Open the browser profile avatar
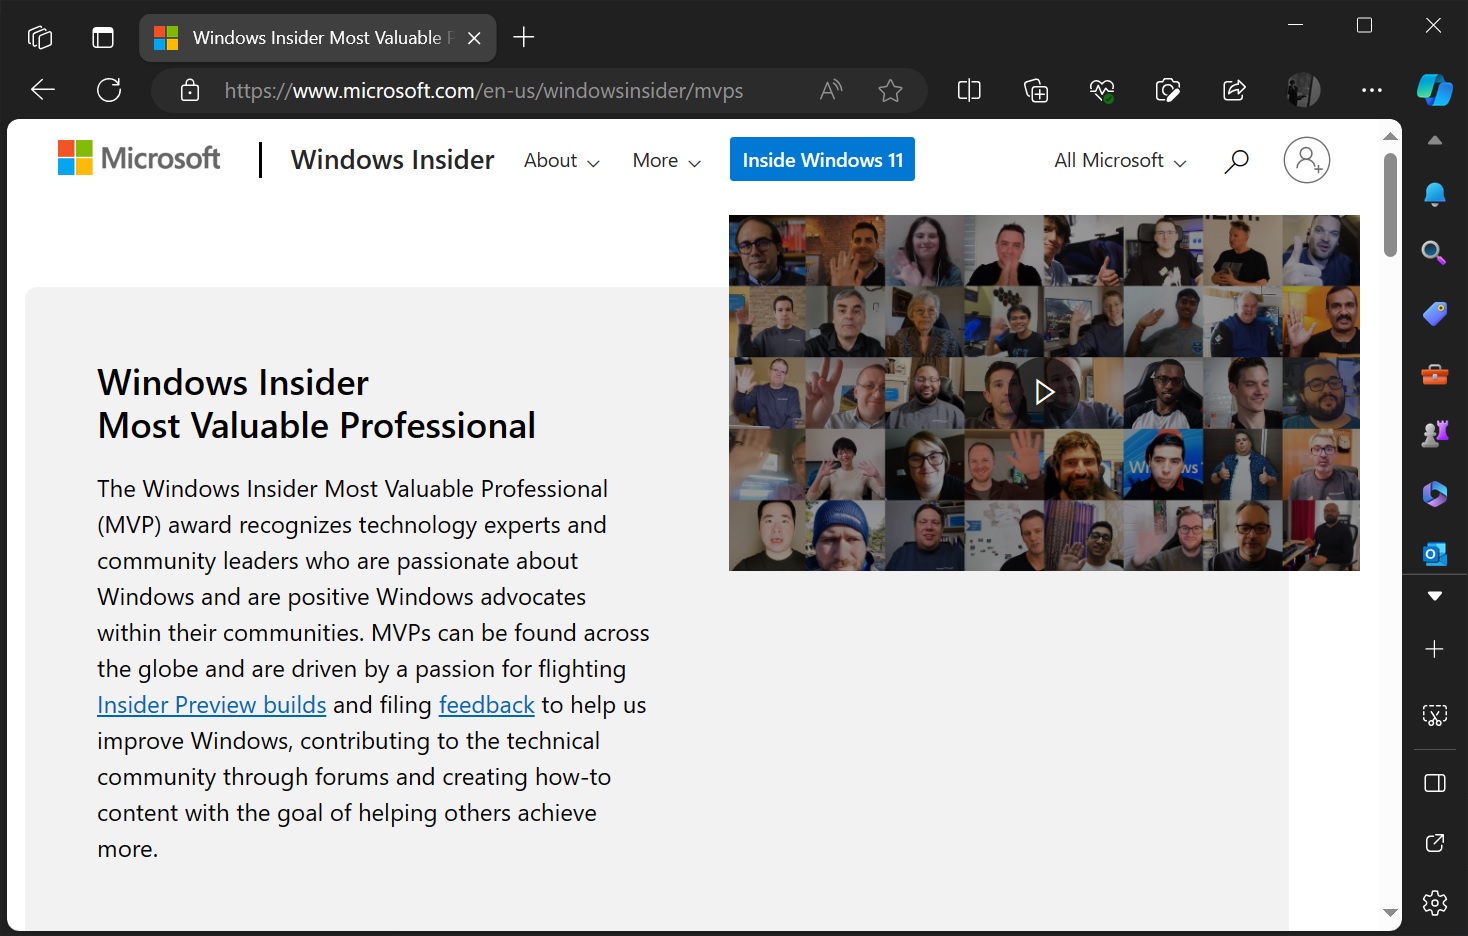1468x936 pixels. point(1303,90)
